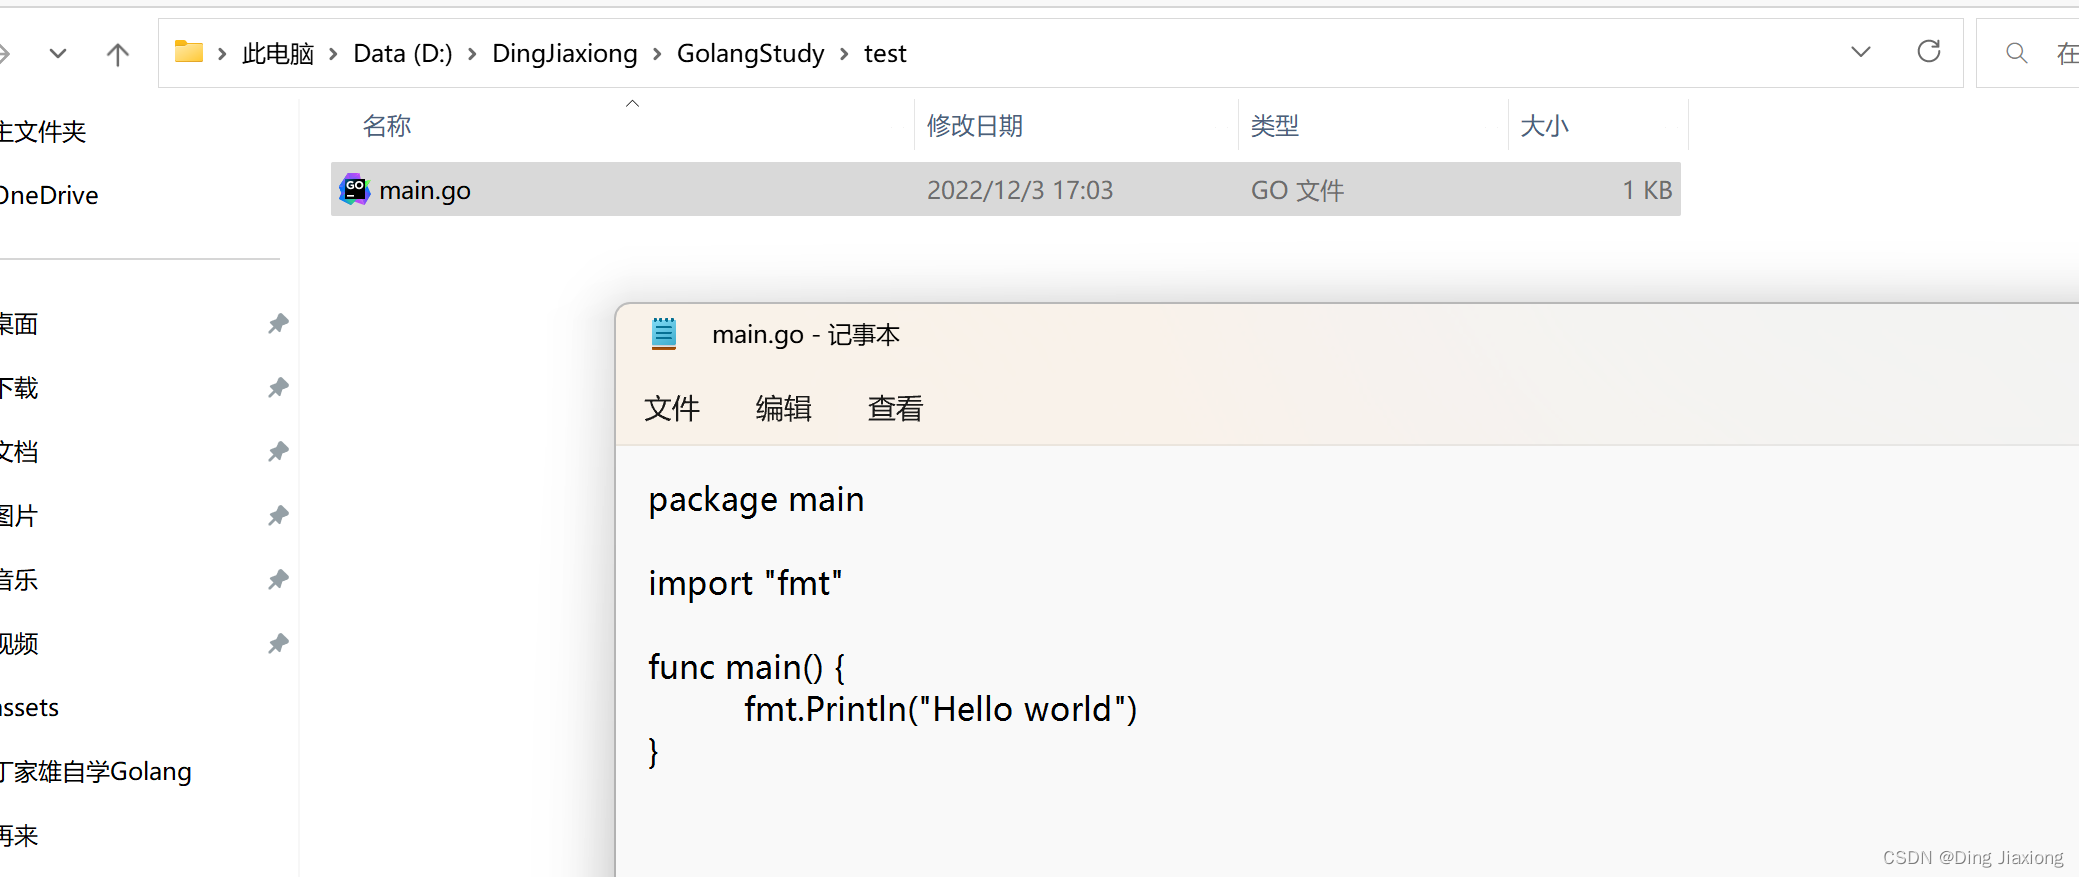Navigate to Data (D:) breadcrumb
This screenshot has height=877, width=2079.
tap(403, 53)
